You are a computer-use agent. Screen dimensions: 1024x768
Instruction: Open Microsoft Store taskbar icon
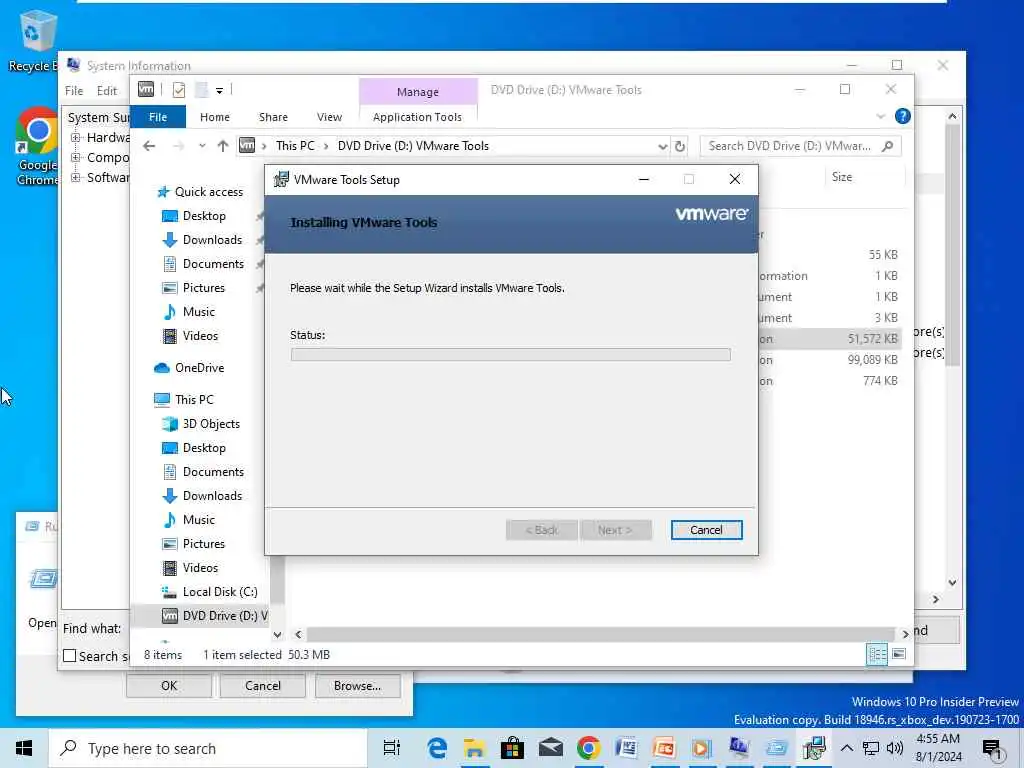(512, 748)
